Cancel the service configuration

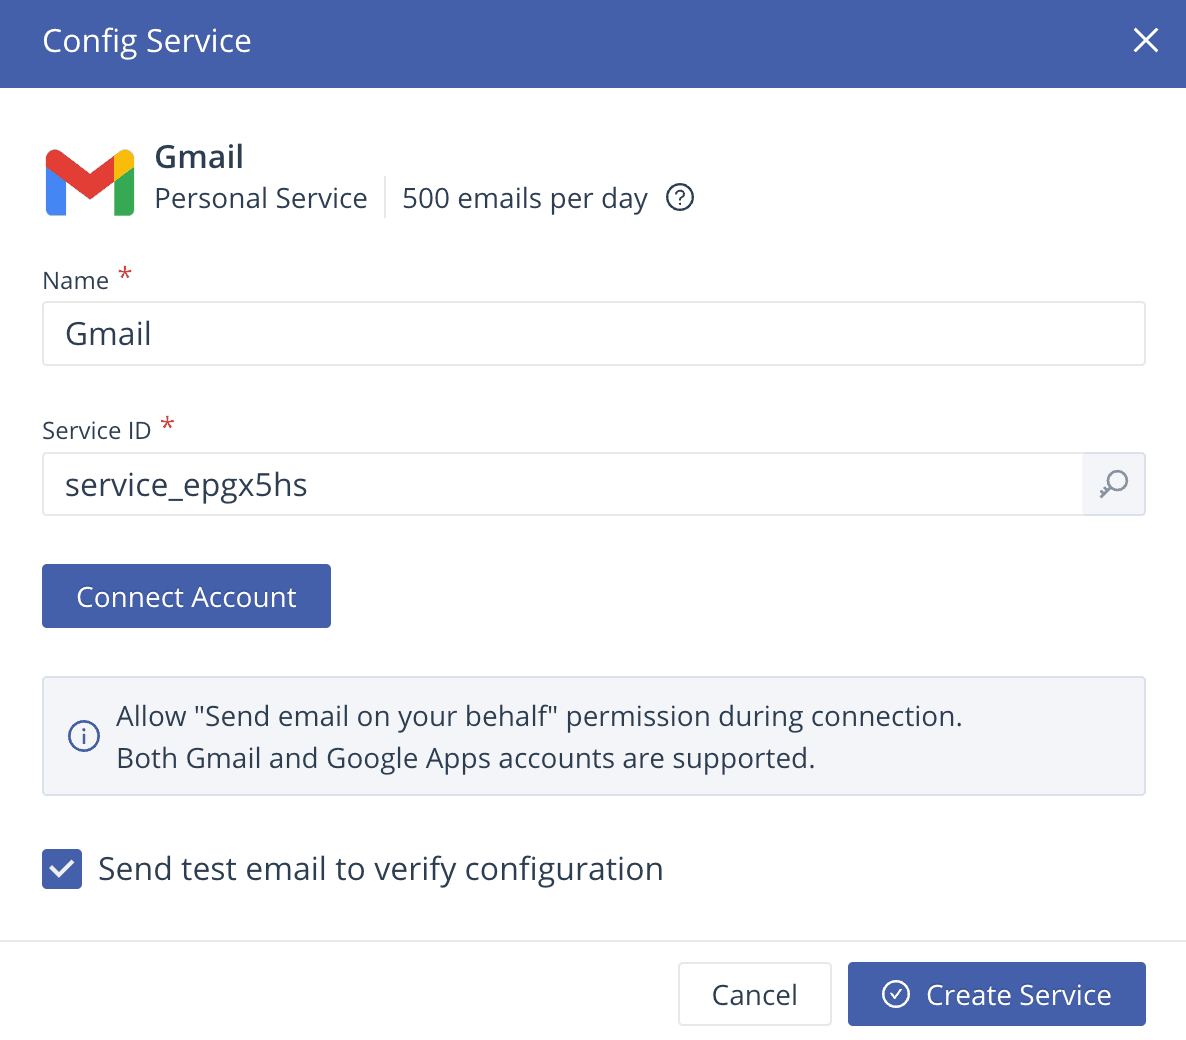pyautogui.click(x=754, y=994)
